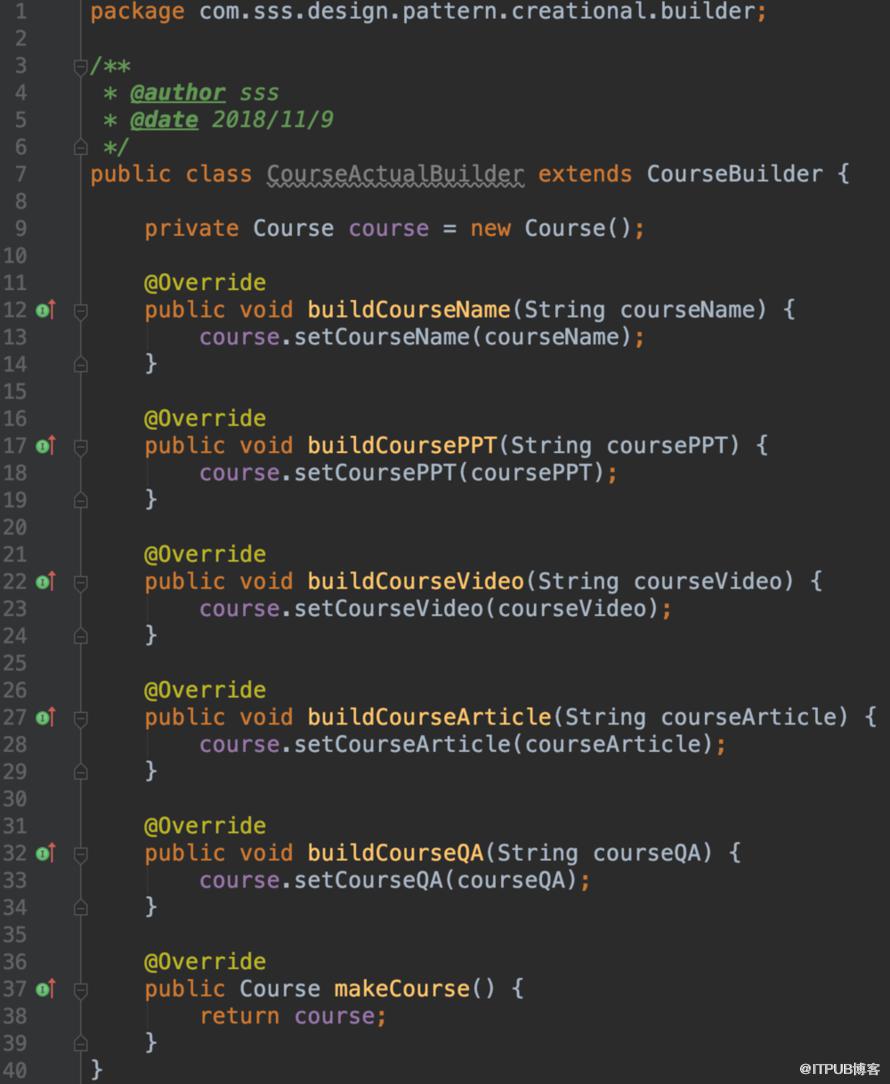
Task: Click the buildCoursePPT method name
Action: (x=402, y=446)
